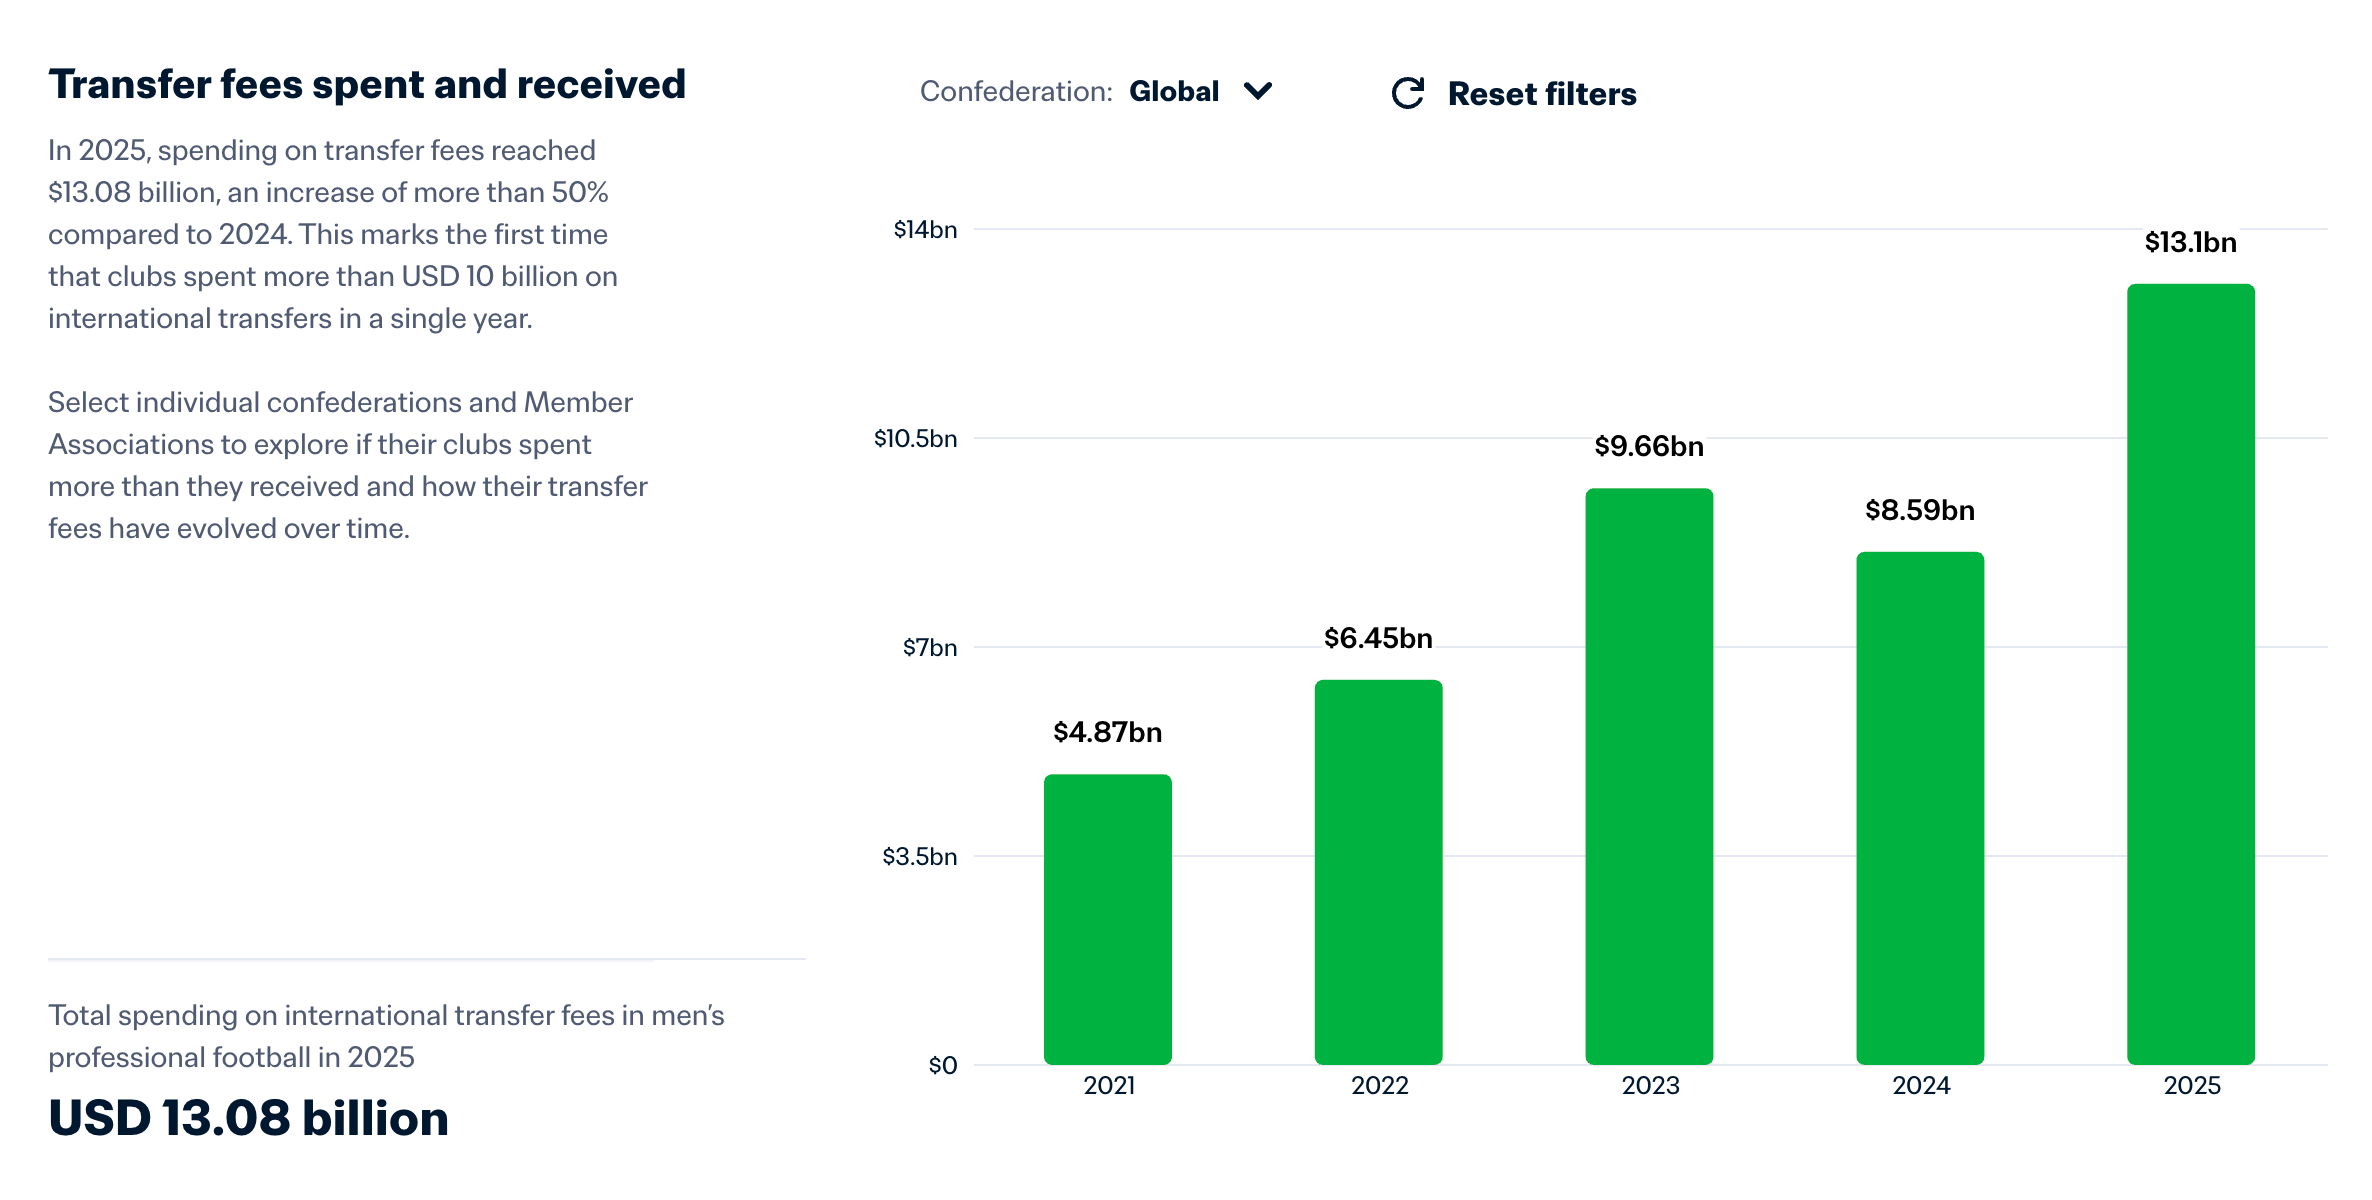Click the $9.66bn value label
The width and height of the screenshot is (2372, 1200).
pos(1649,446)
